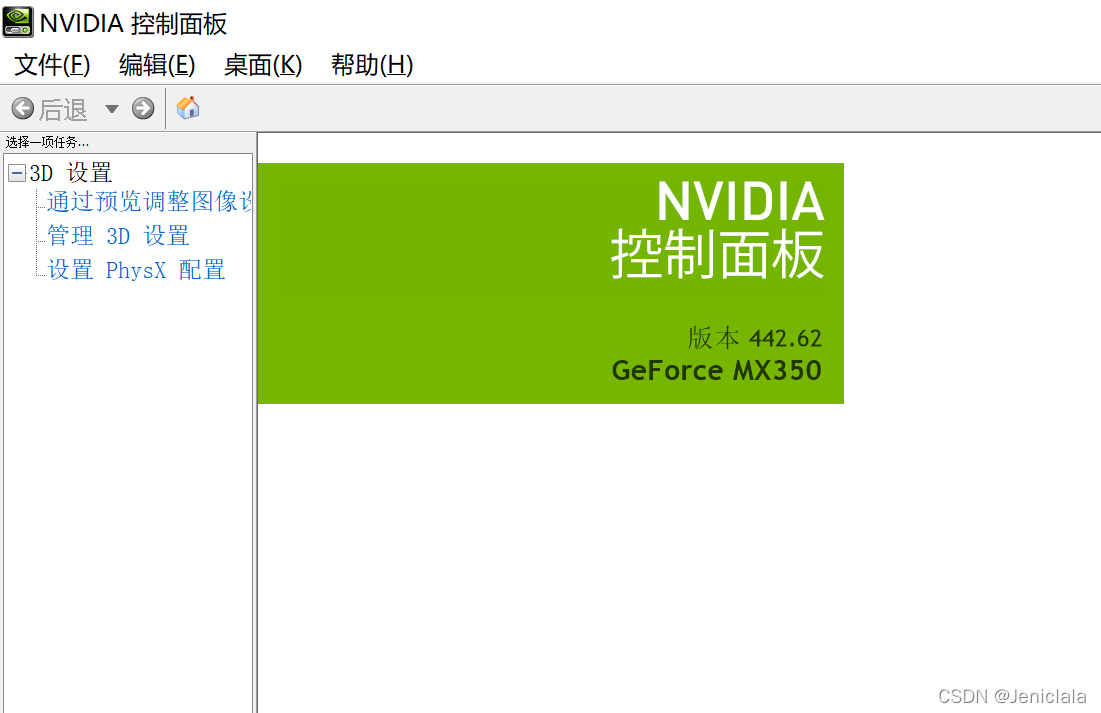This screenshot has width=1101, height=713.
Task: Collapse the 3D 设置 tree node
Action: 17,172
